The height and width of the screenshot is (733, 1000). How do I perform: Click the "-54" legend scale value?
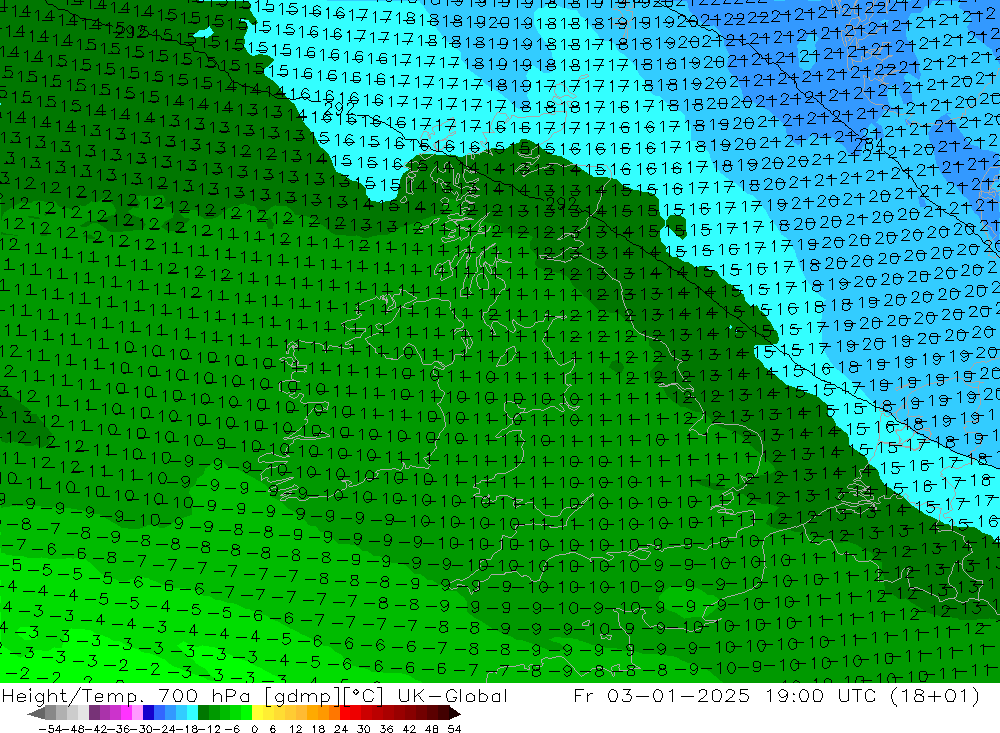[50, 729]
